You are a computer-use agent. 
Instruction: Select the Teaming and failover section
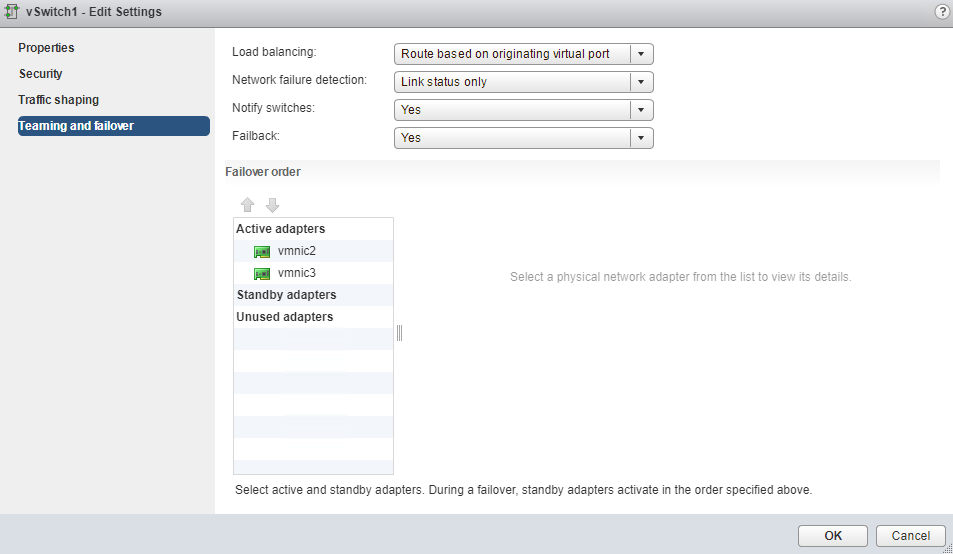coord(76,126)
